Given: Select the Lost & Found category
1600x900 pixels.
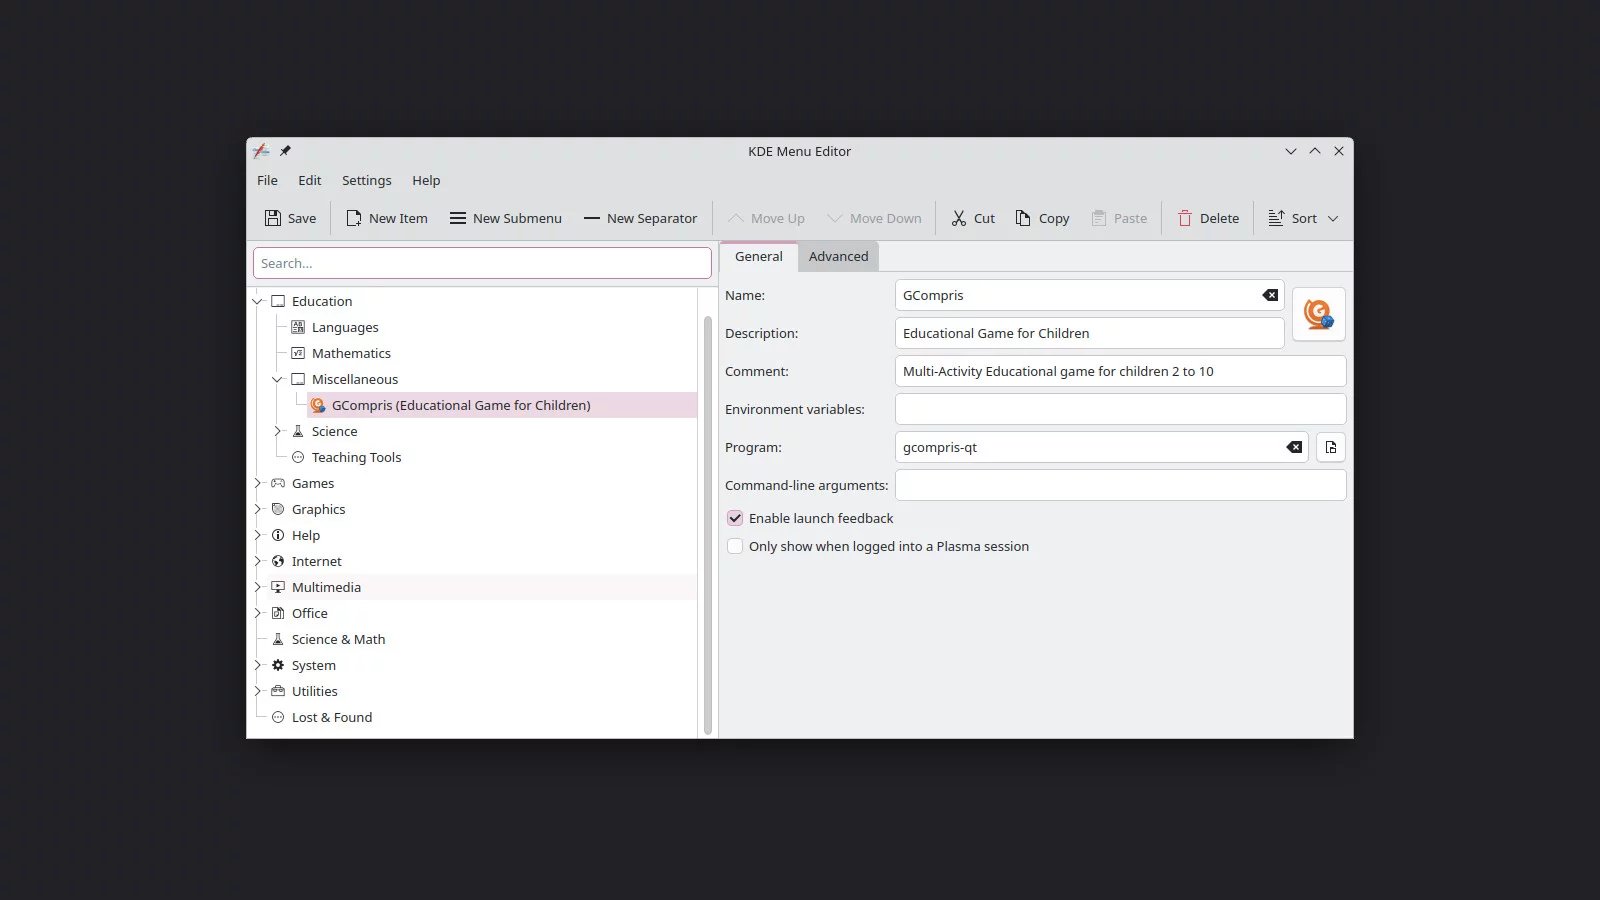Looking at the screenshot, I should 332,717.
